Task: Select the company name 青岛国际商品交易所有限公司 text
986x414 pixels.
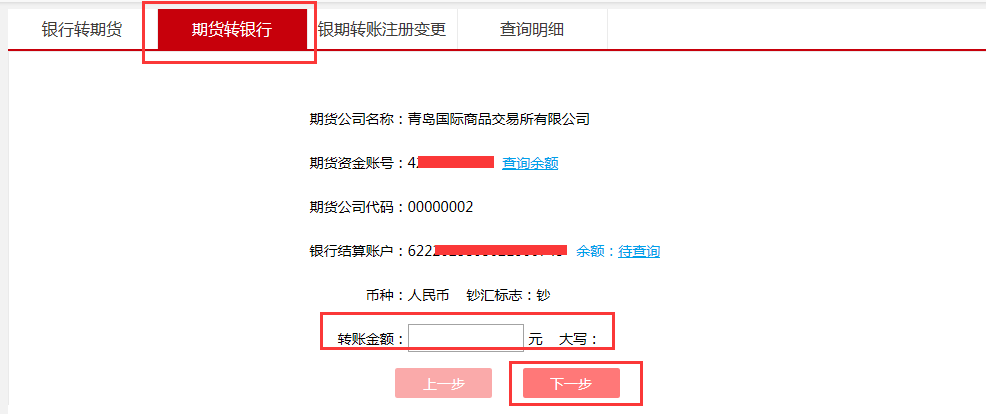Action: point(499,120)
